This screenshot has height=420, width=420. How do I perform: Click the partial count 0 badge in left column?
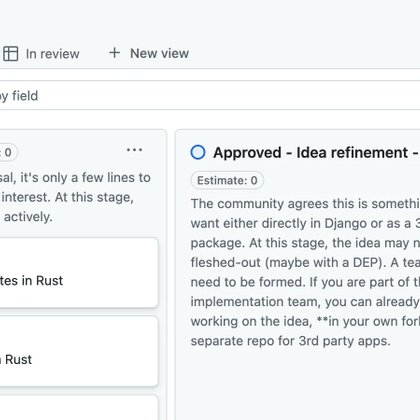coord(8,152)
